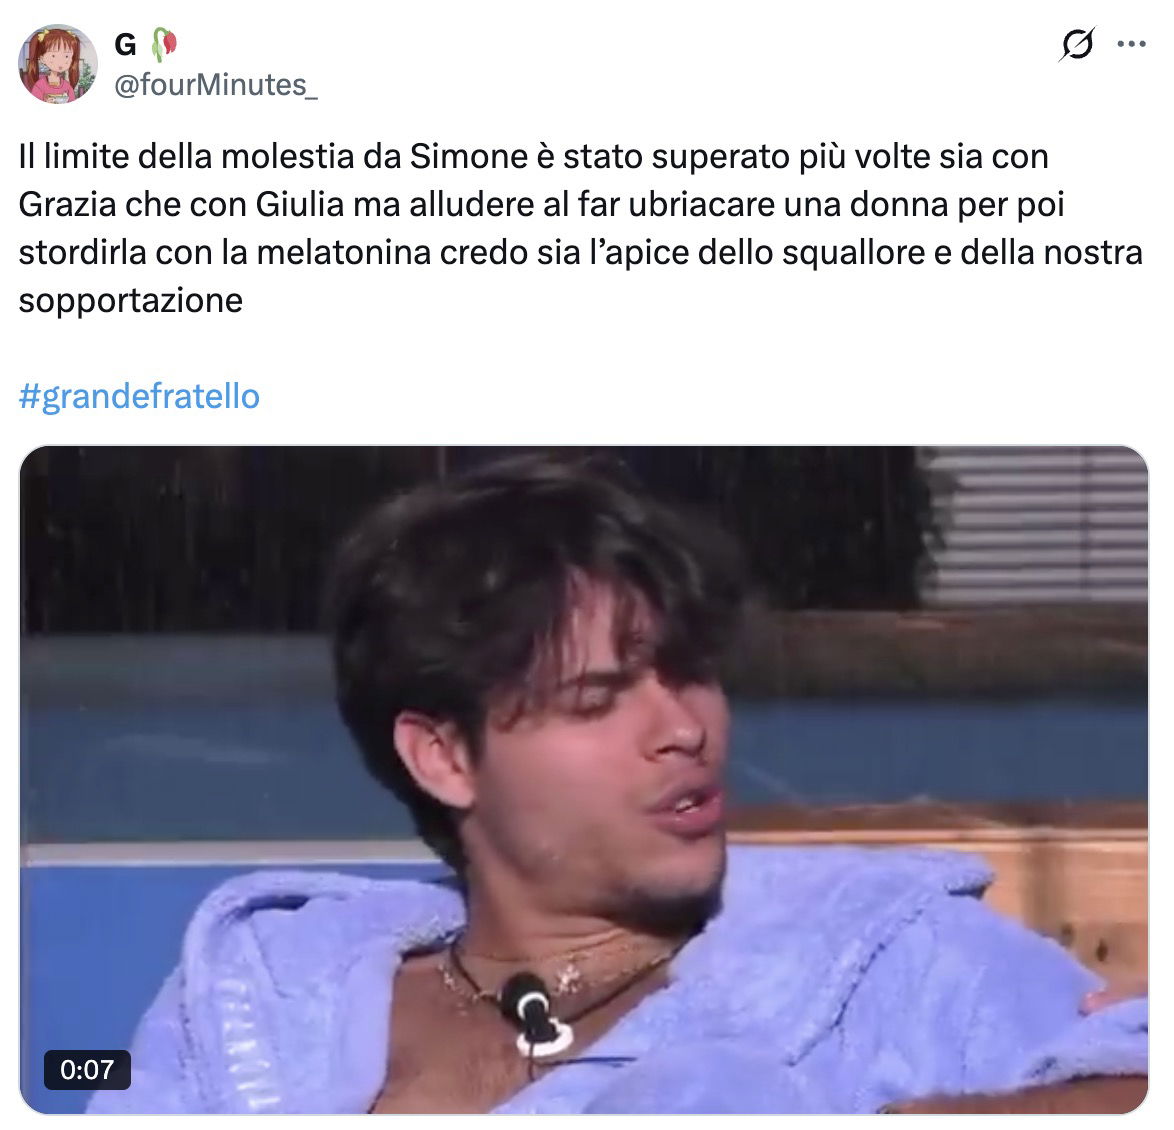Open the Grok explain-post icon
Viewport: 1174px width, 1130px height.
[1077, 43]
